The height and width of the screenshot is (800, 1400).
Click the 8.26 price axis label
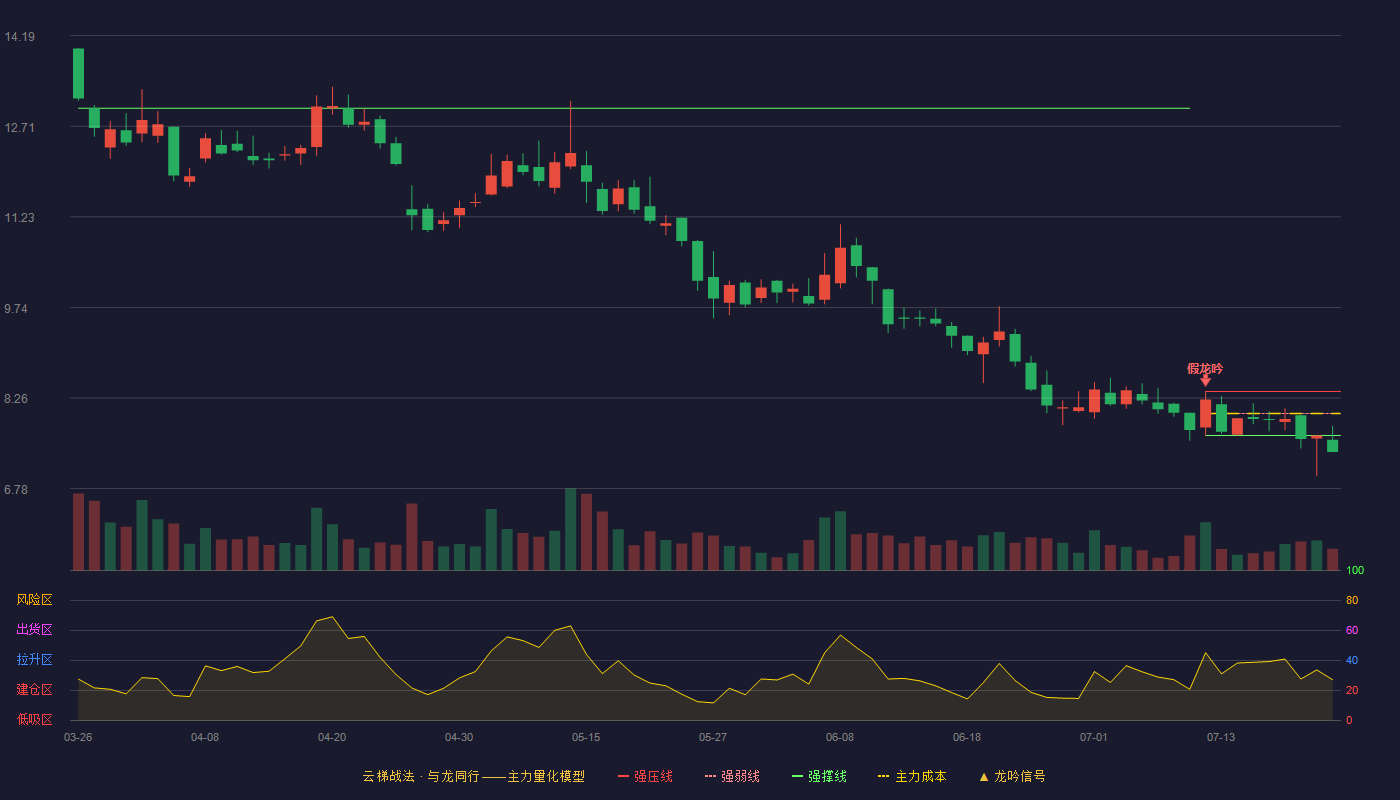(x=15, y=399)
